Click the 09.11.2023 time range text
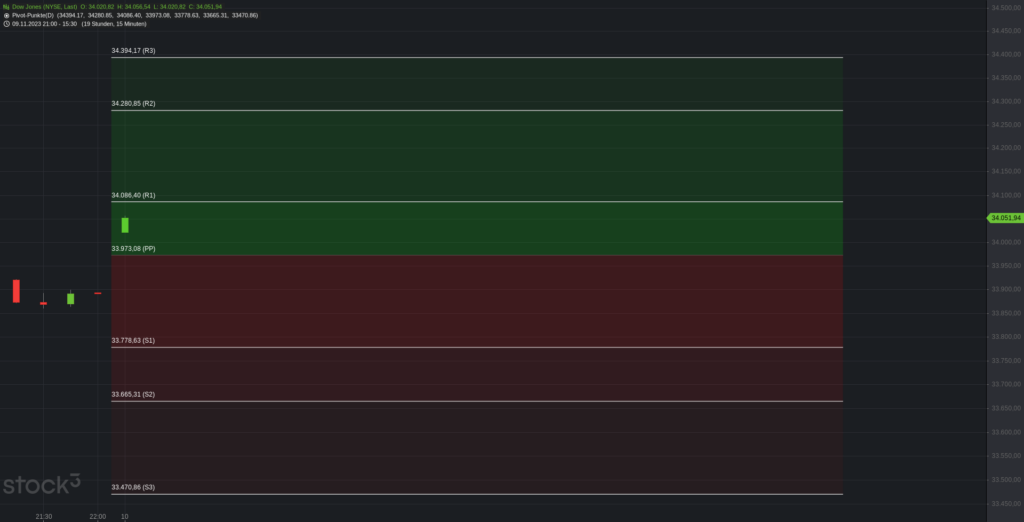The height and width of the screenshot is (522, 1024). (x=44, y=24)
